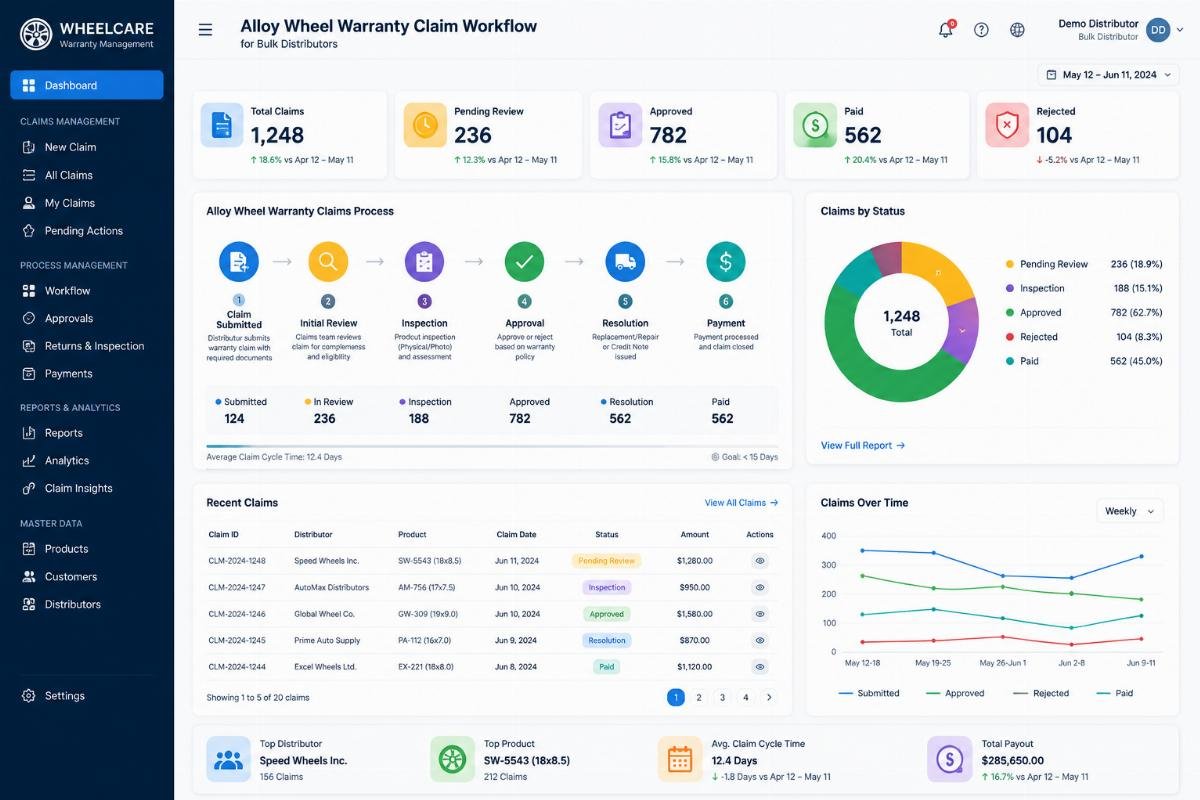The height and width of the screenshot is (800, 1200).
Task: Click the Total Claims document icon
Action: (222, 125)
